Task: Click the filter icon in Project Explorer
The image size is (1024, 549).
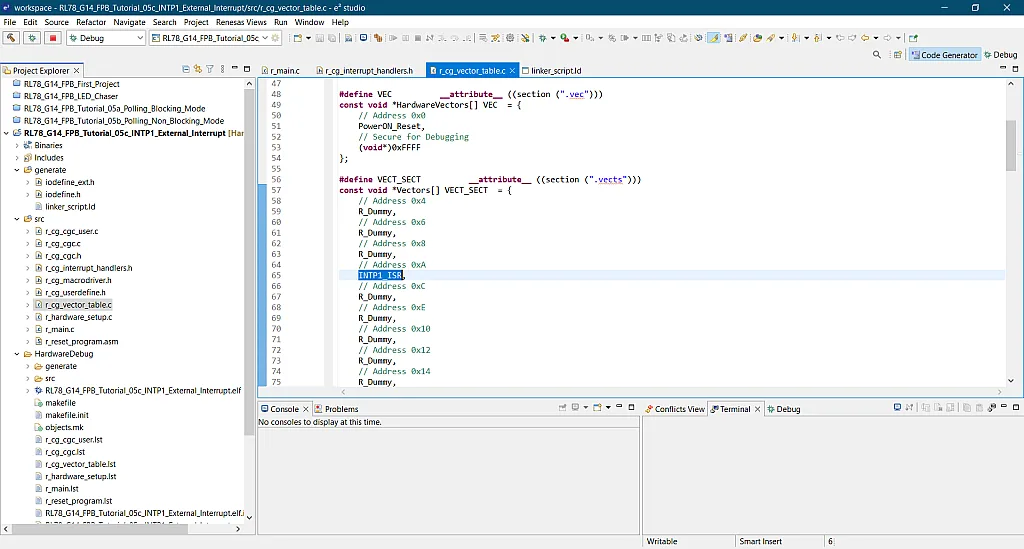Action: [209, 69]
